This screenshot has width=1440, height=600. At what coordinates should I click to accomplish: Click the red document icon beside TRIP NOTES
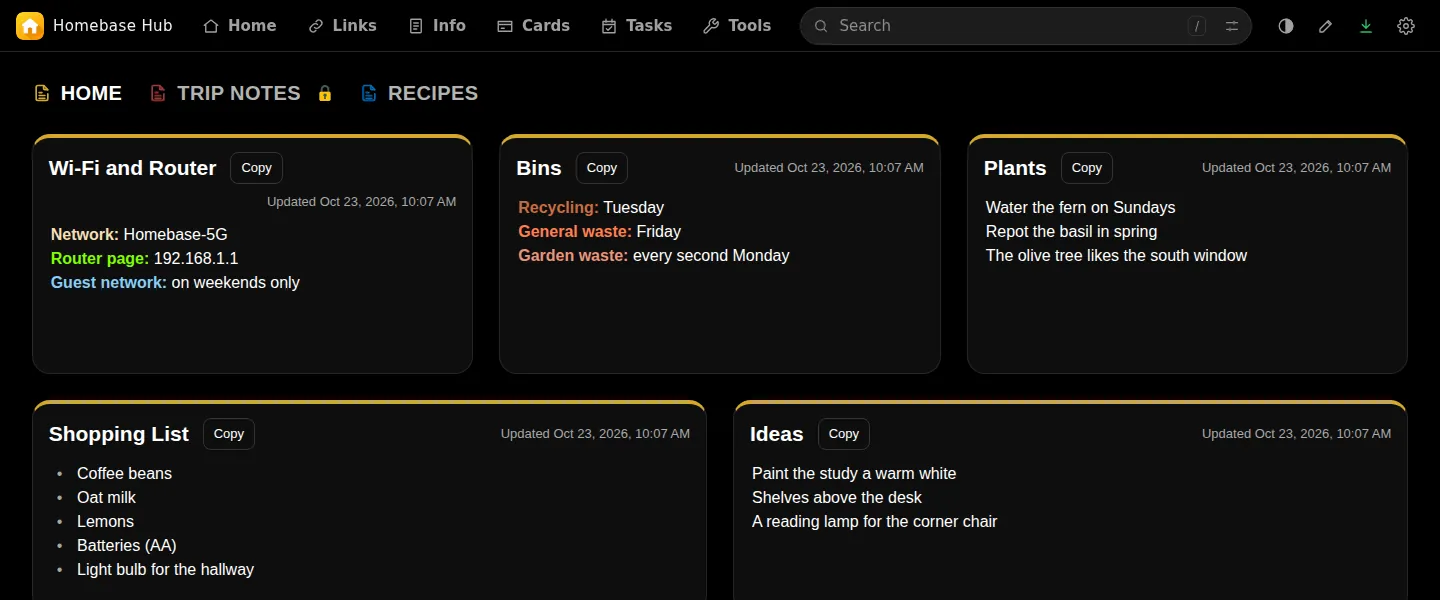(x=158, y=93)
